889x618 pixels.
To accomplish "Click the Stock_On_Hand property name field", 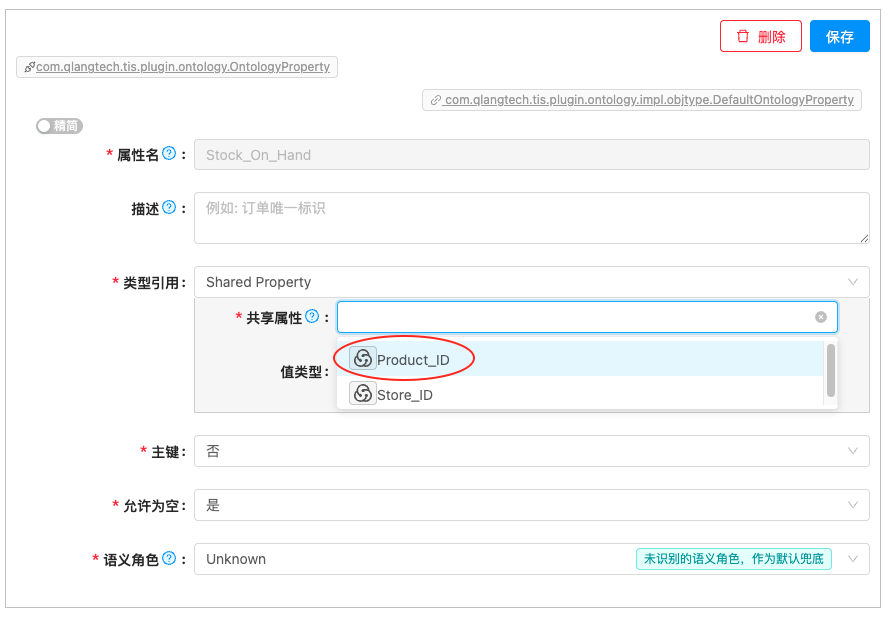I will tap(532, 155).
